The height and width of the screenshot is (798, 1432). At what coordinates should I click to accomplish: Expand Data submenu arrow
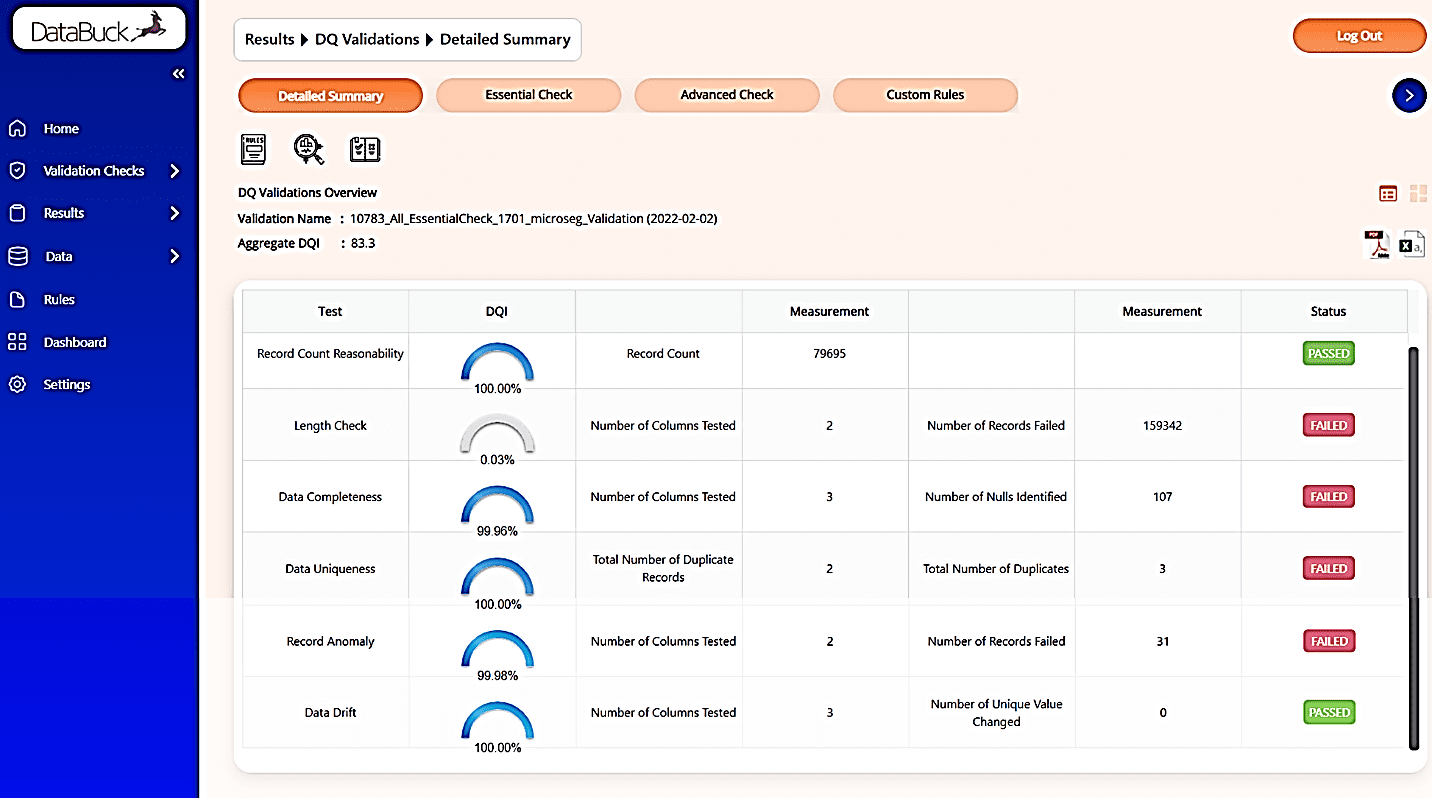[175, 256]
